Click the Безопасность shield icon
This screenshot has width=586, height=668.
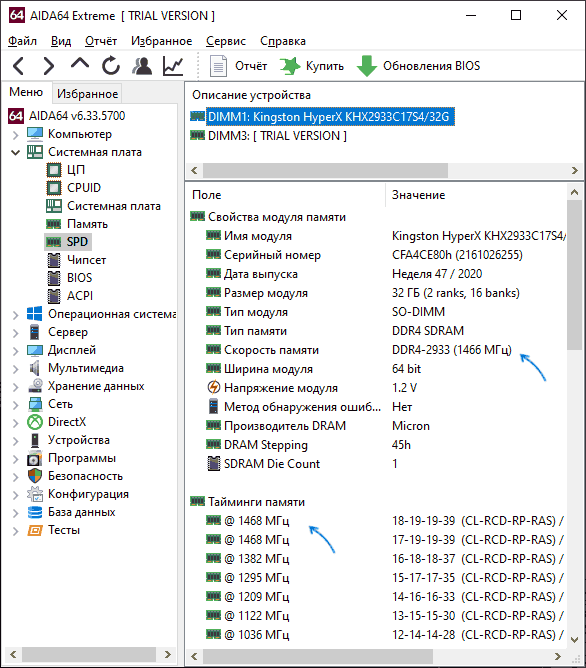(34, 476)
